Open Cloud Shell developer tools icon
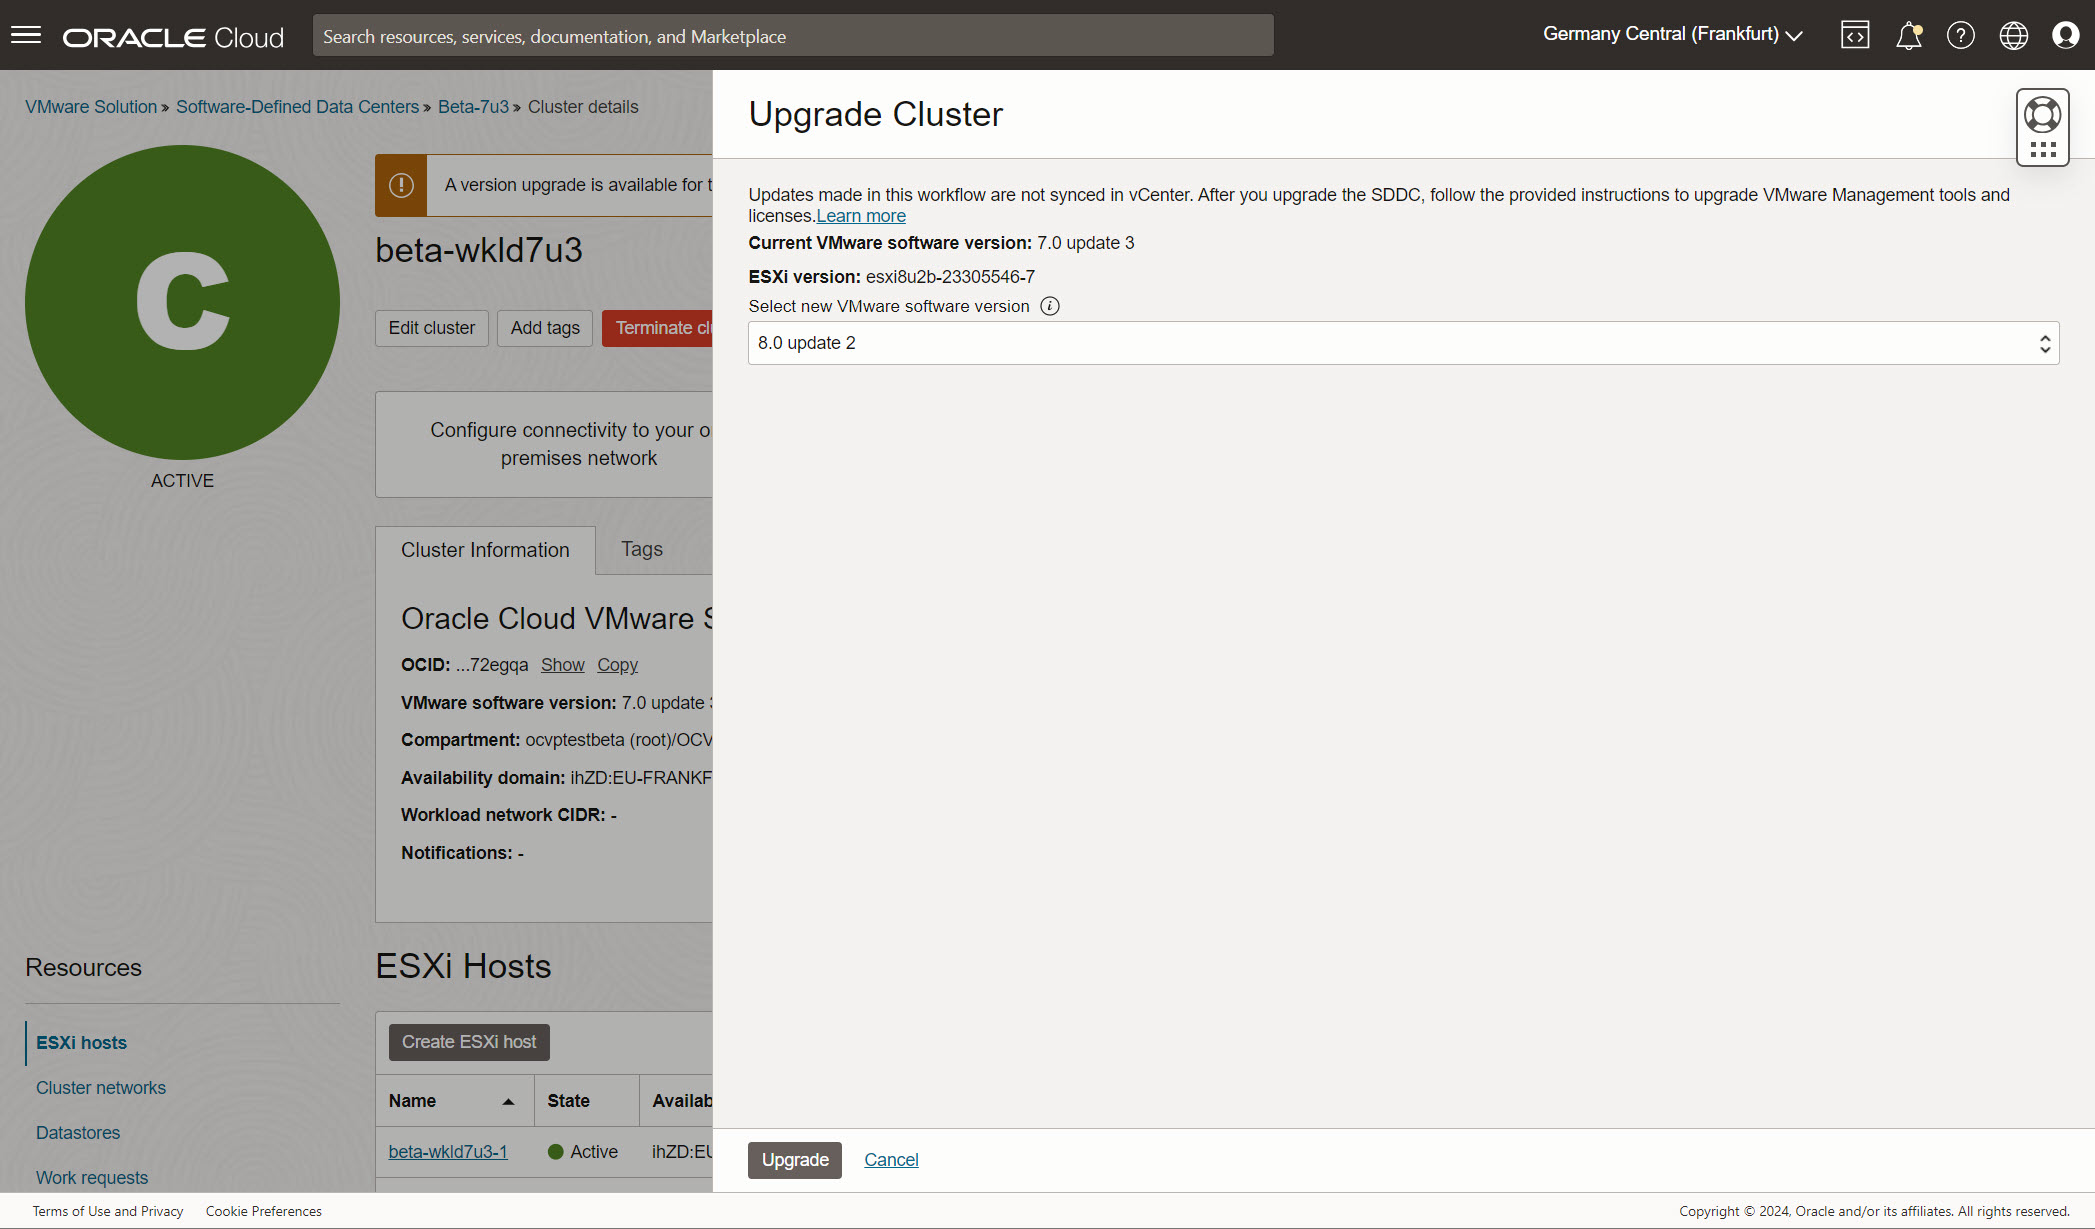This screenshot has height=1229, width=2095. tap(1855, 36)
